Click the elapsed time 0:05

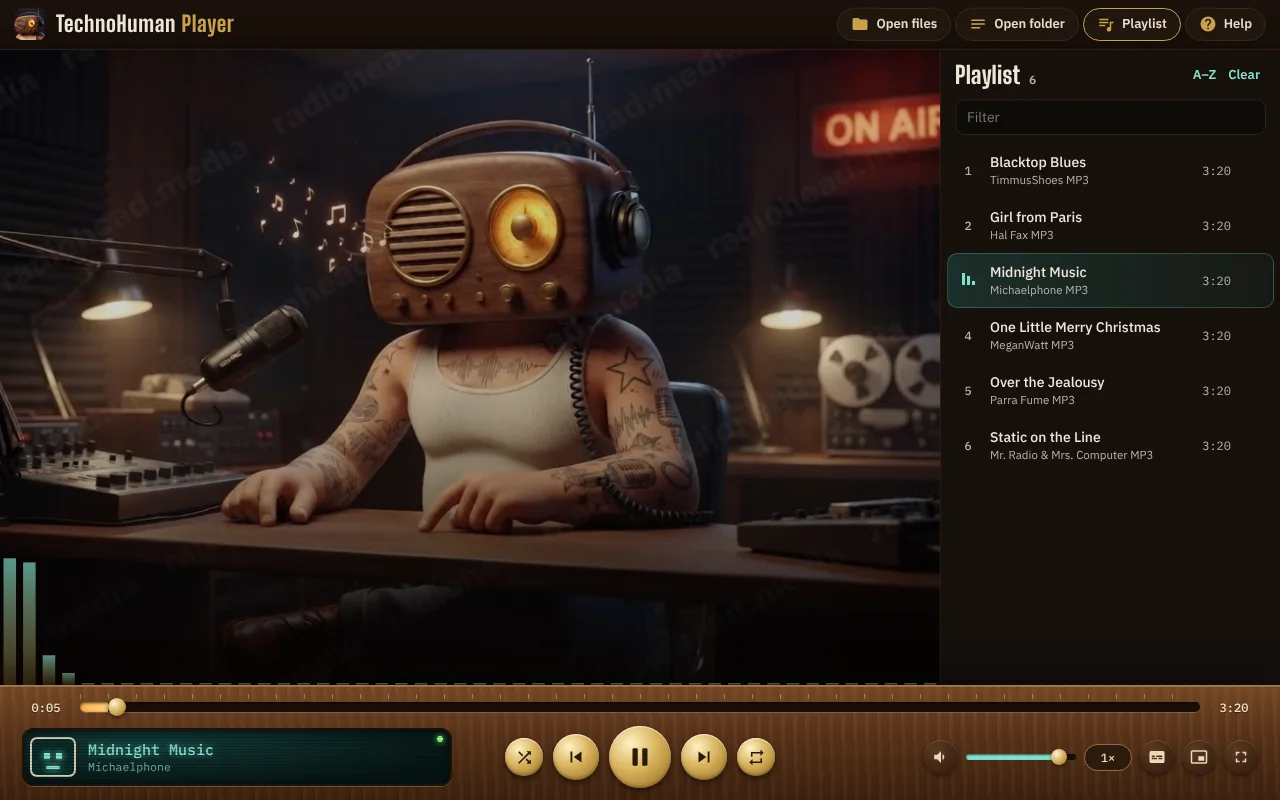pos(46,708)
